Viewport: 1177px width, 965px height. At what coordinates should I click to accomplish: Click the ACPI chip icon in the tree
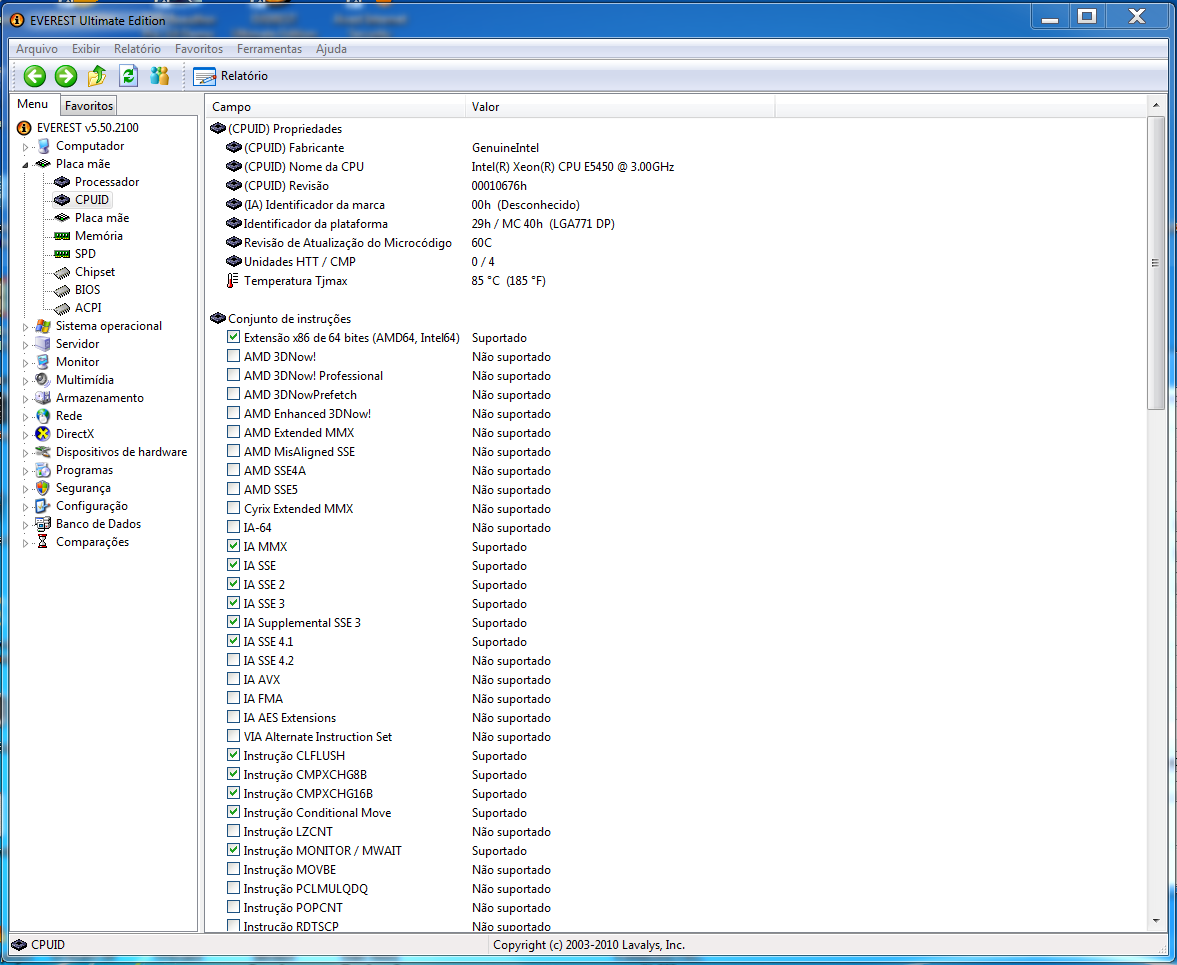click(62, 308)
